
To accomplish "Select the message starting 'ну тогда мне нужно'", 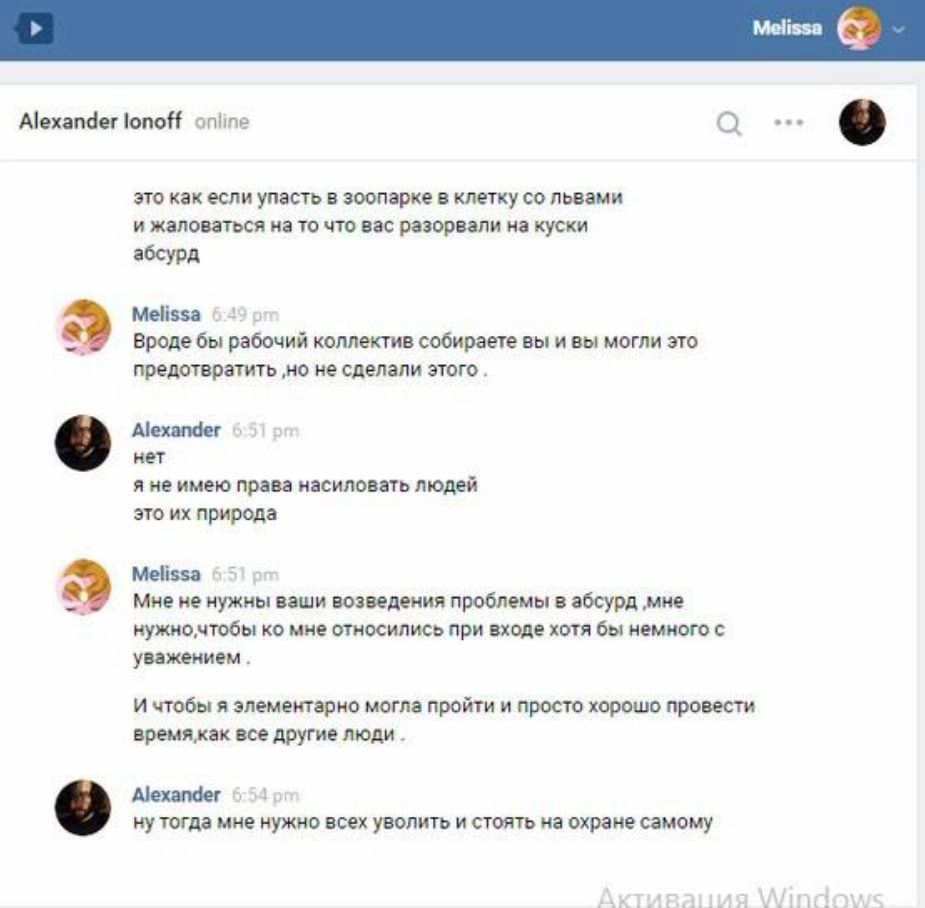I will pyautogui.click(x=423, y=822).
